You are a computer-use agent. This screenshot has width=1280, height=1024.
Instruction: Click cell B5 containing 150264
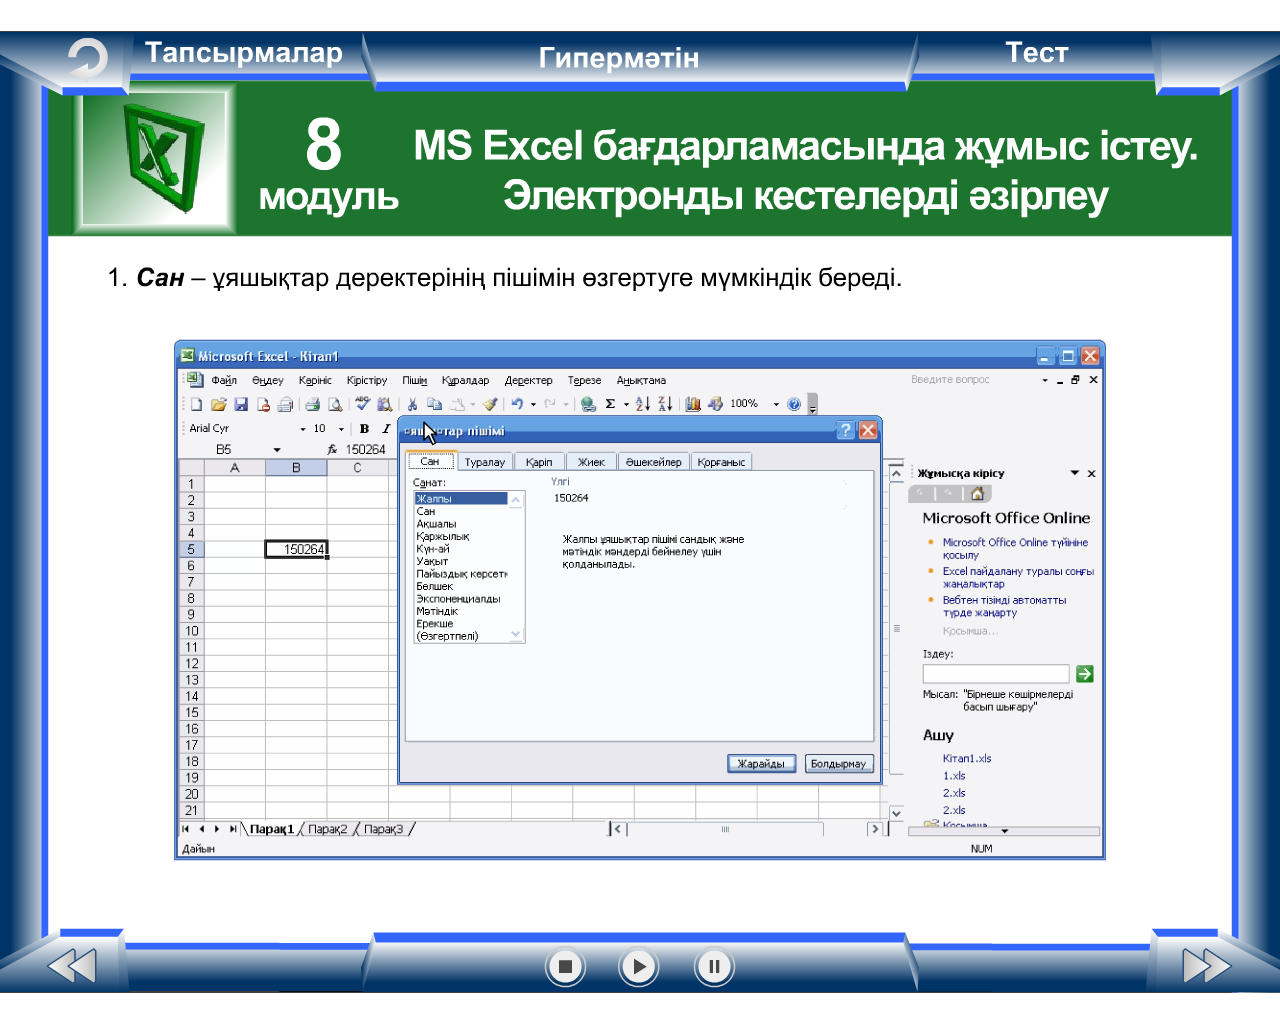coord(296,549)
